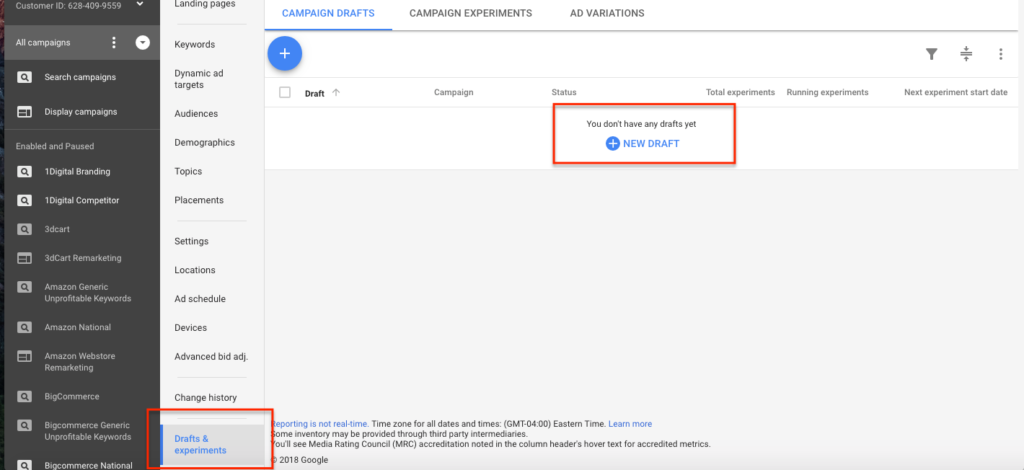The width and height of the screenshot is (1024, 470).
Task: Click the 1Digital Competitor campaign icon
Action: coord(24,201)
